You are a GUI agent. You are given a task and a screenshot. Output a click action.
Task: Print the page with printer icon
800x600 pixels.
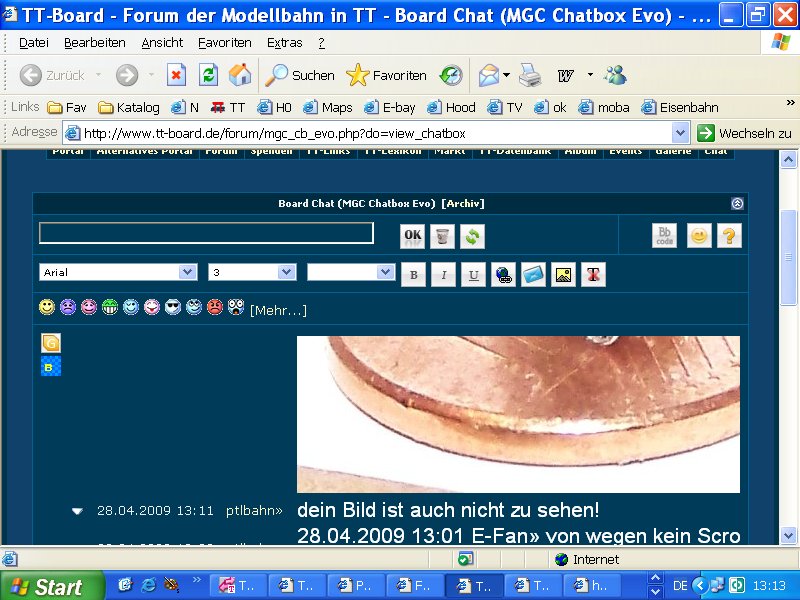click(530, 76)
